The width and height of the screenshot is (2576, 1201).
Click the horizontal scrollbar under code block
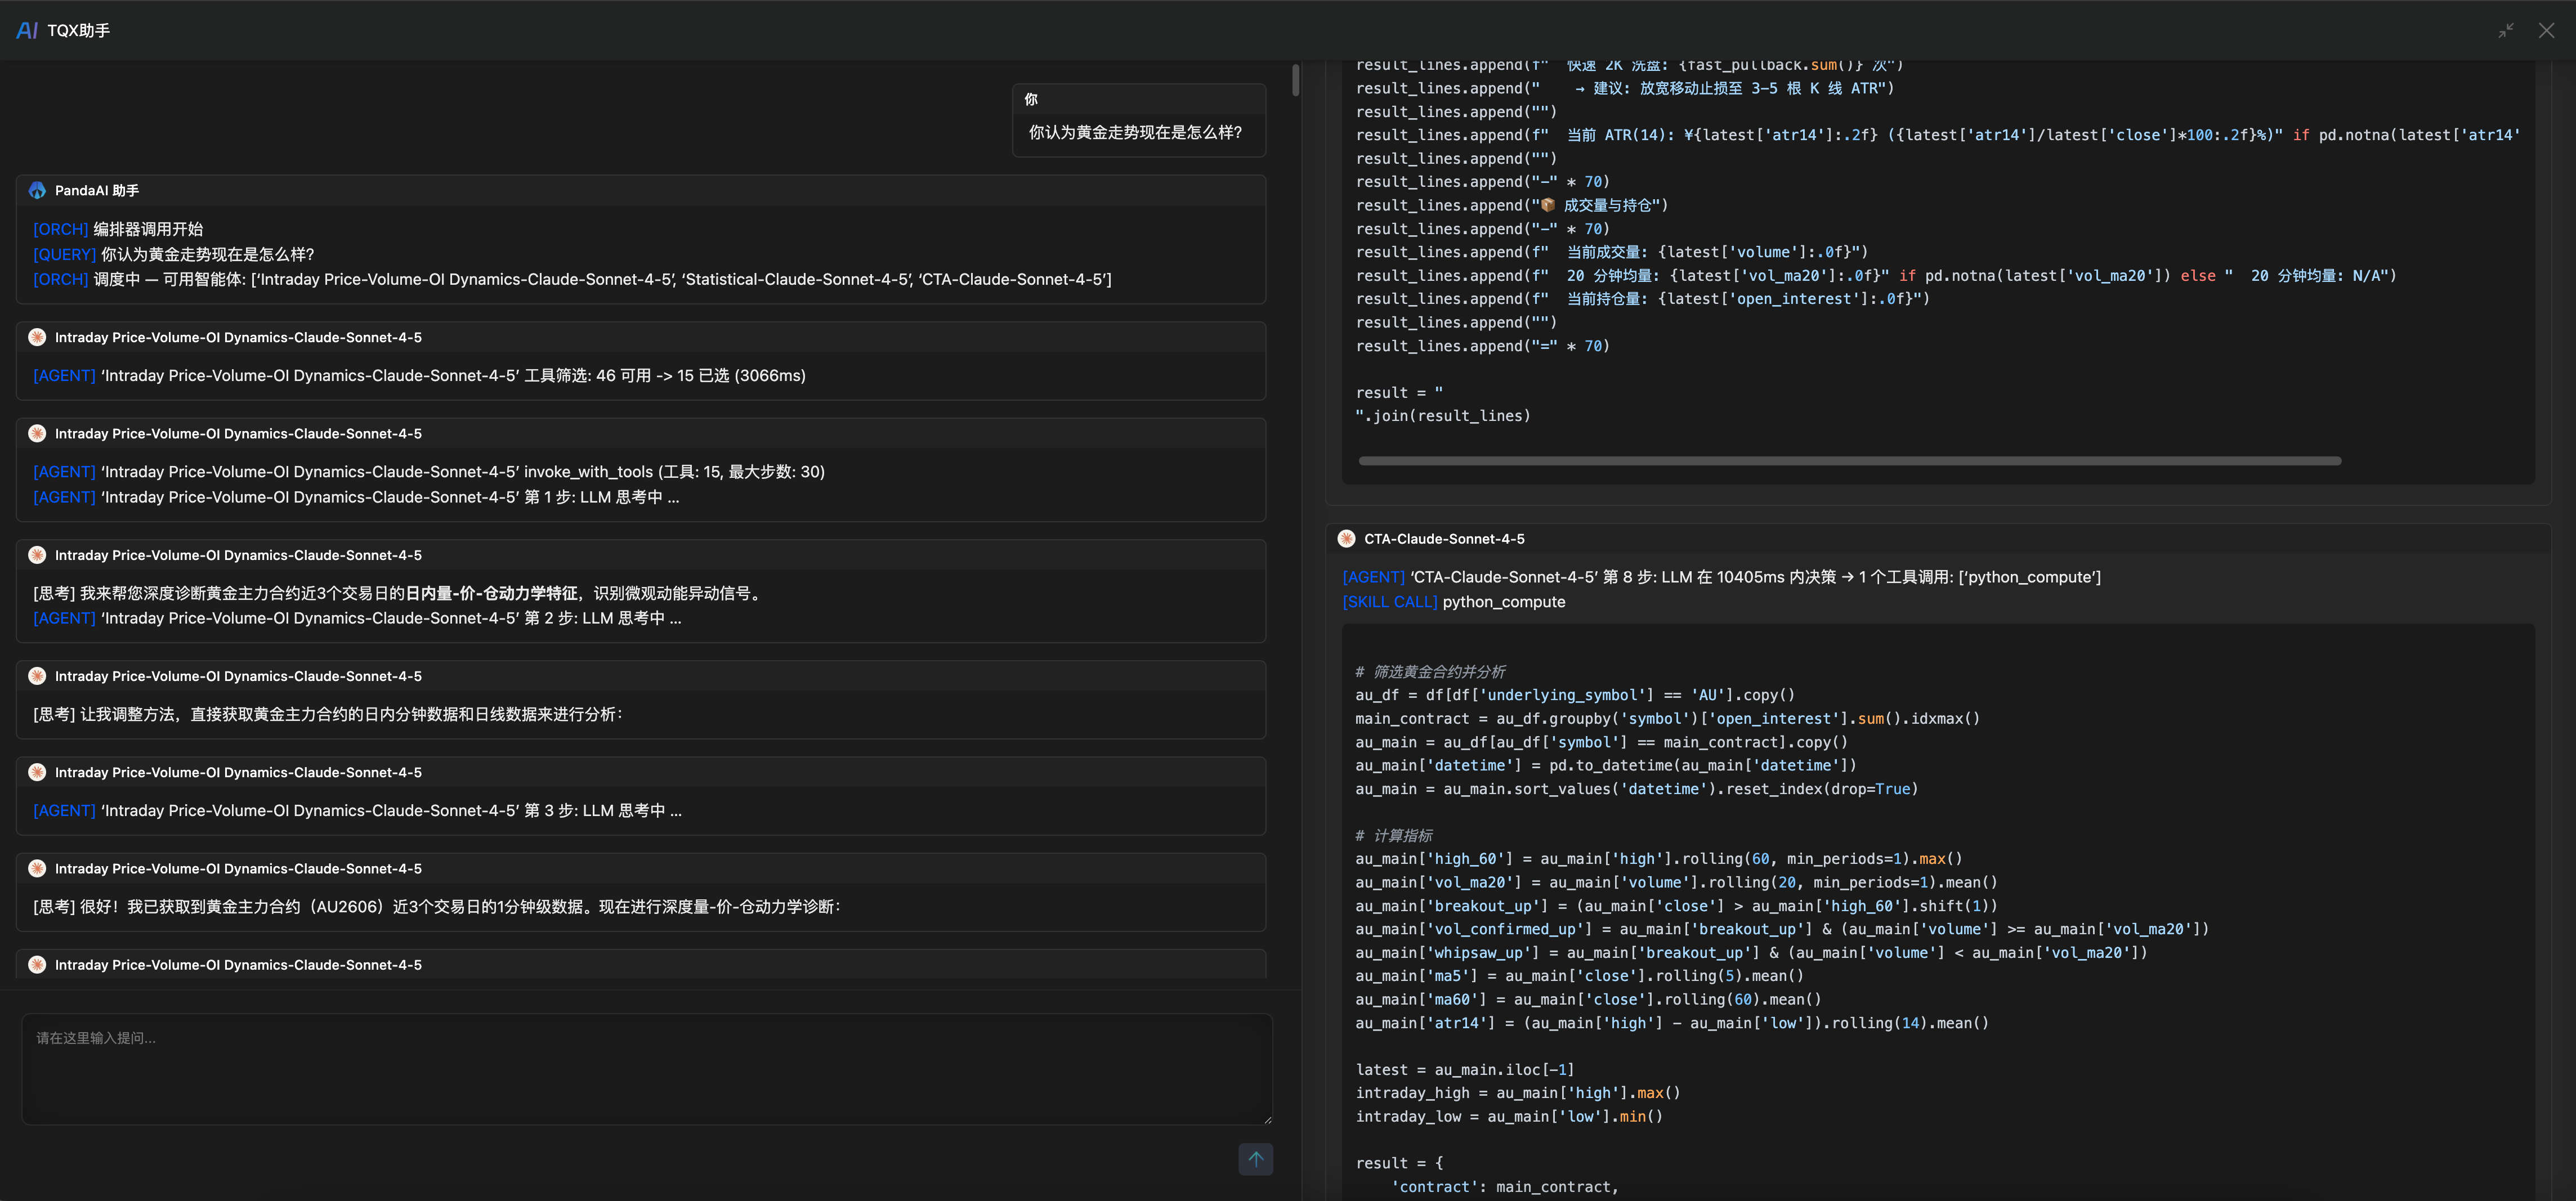[1849, 461]
